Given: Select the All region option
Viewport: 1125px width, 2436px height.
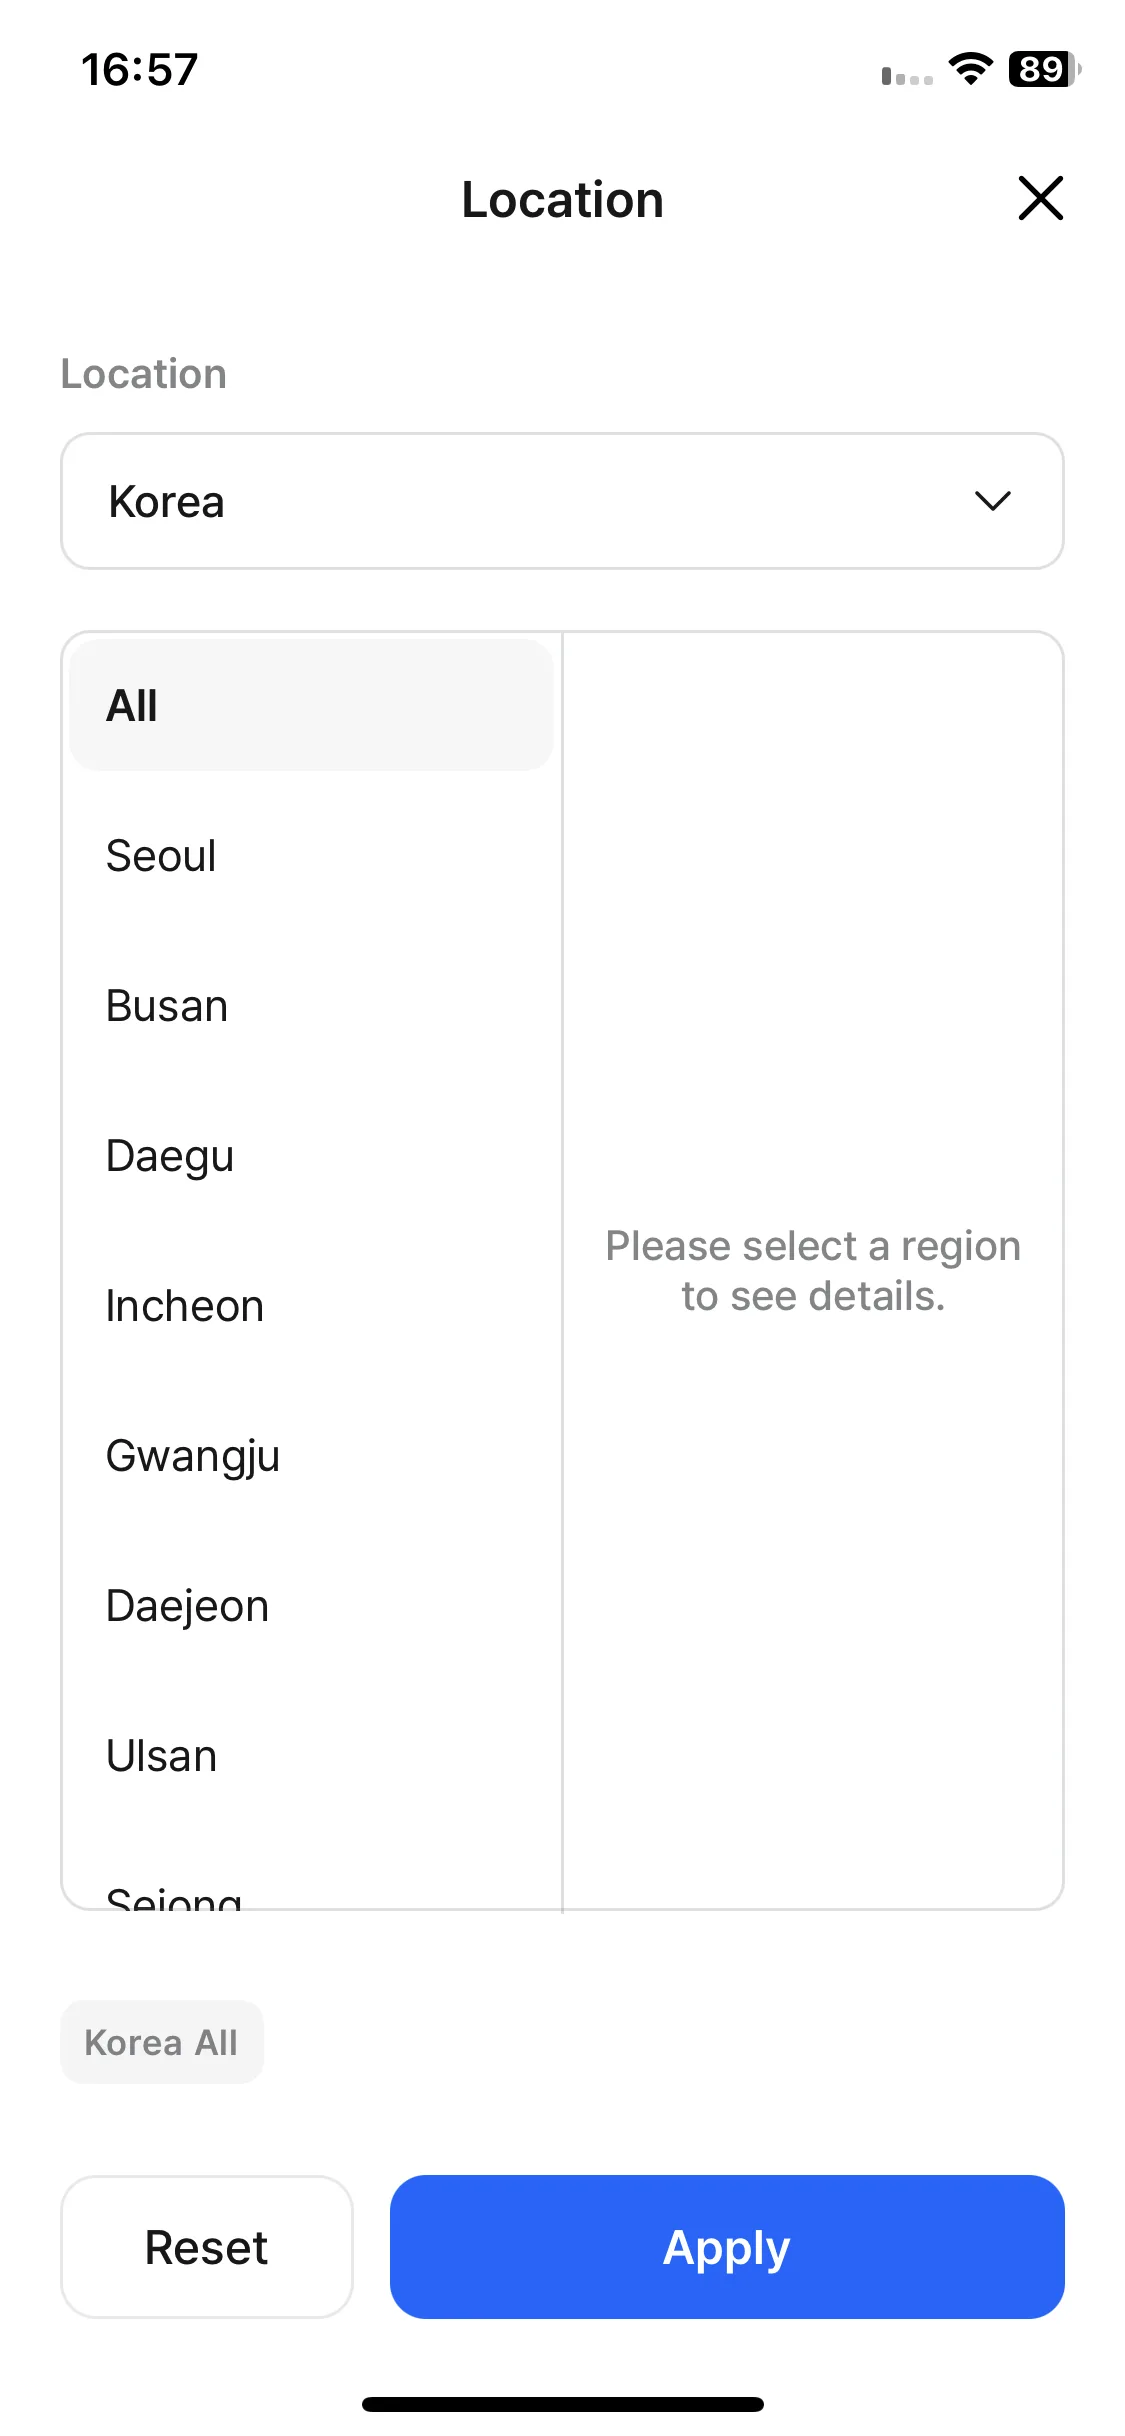Looking at the screenshot, I should (x=311, y=705).
